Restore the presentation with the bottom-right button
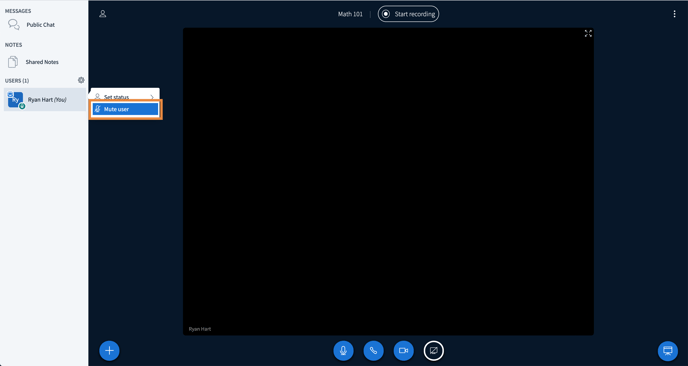 coord(668,351)
